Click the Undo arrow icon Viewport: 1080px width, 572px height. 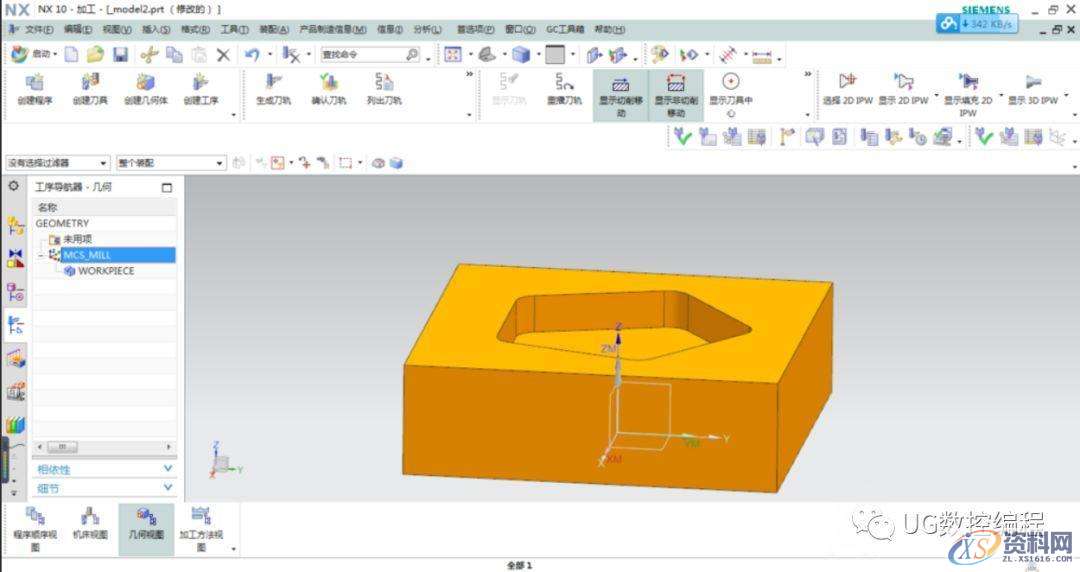point(252,54)
